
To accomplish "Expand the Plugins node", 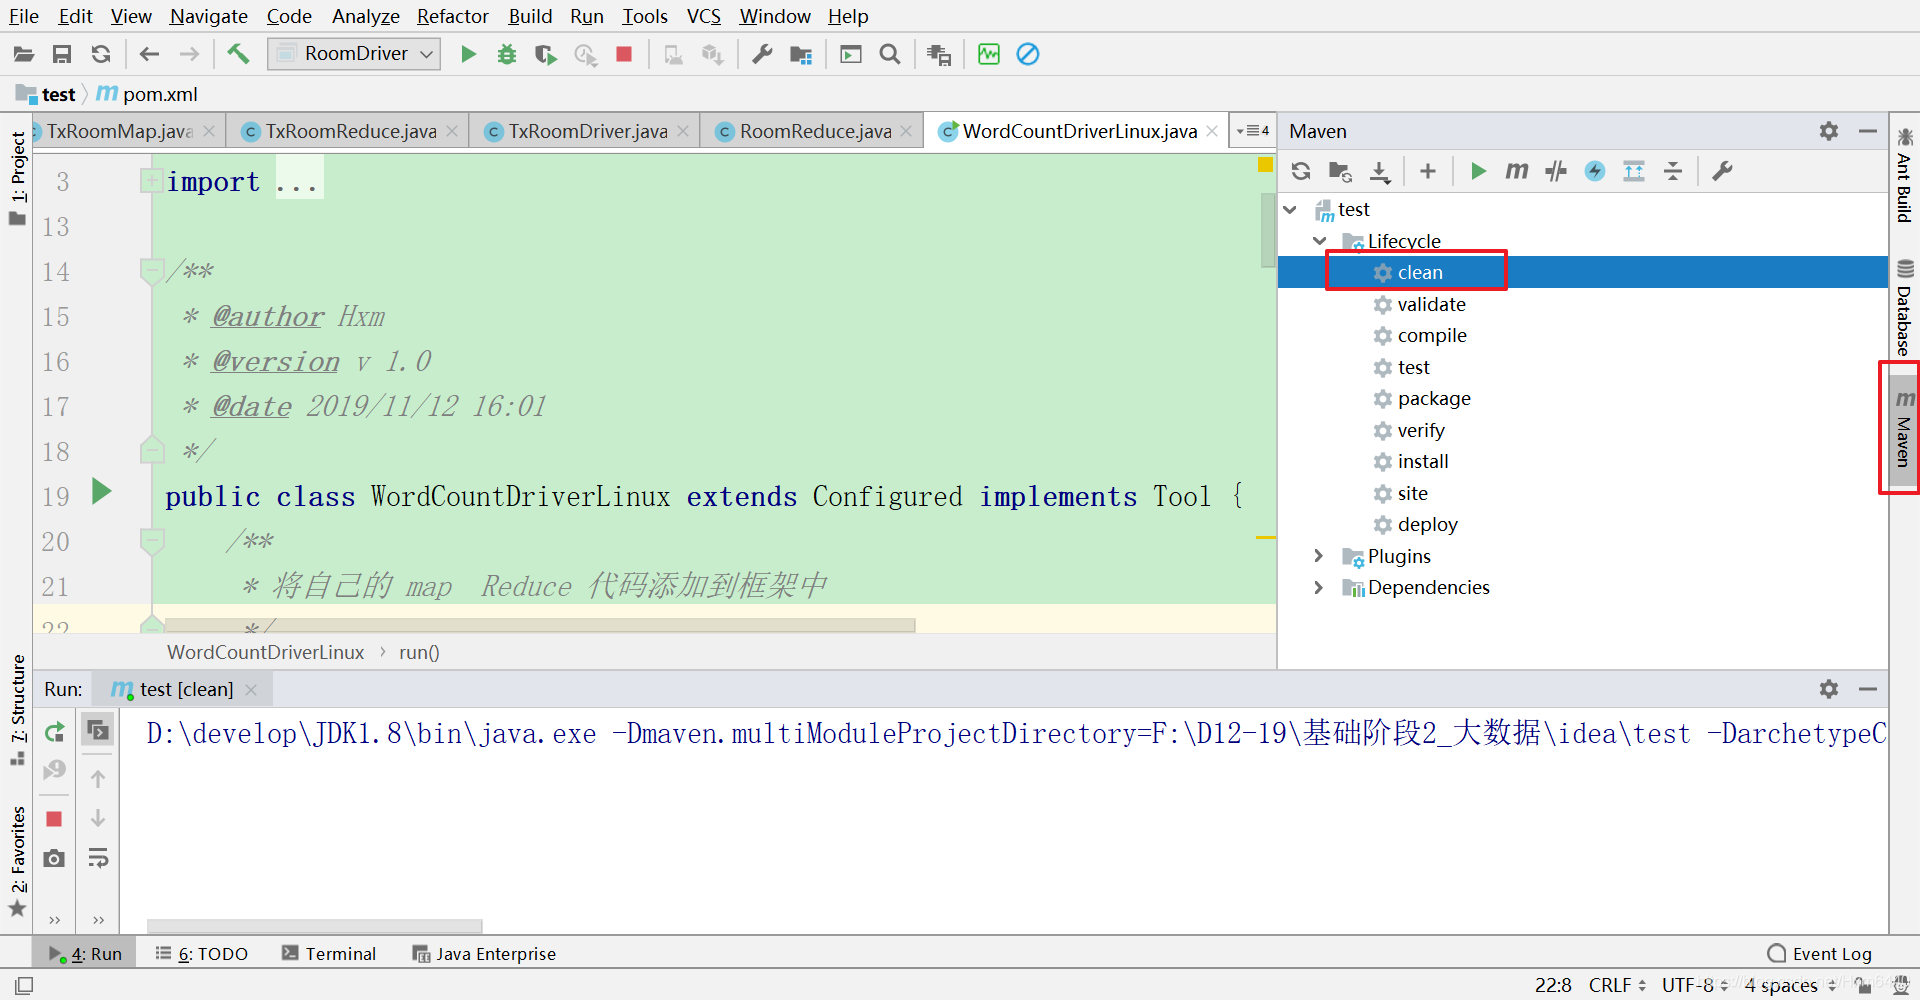I will coord(1319,556).
